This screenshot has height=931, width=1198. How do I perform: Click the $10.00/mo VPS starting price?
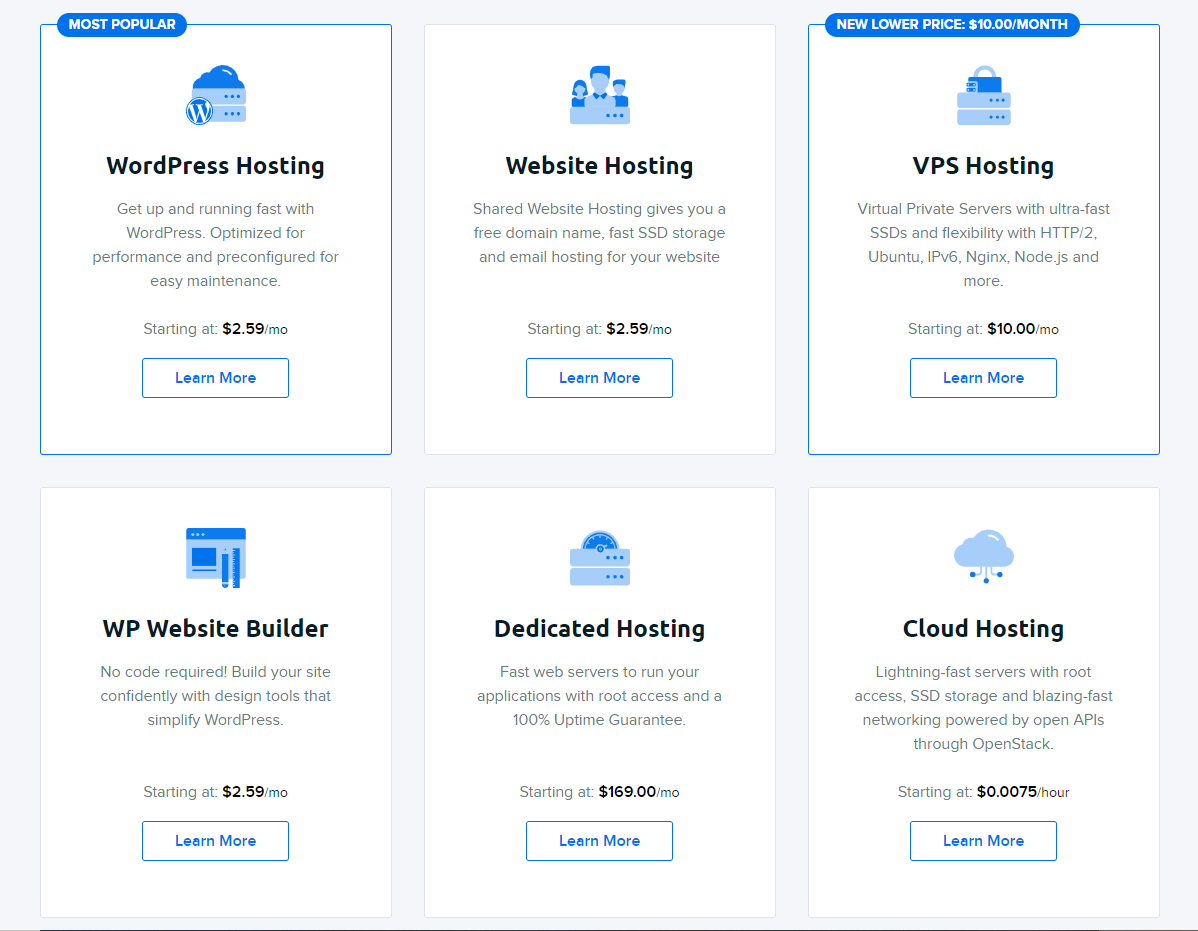(x=1023, y=329)
